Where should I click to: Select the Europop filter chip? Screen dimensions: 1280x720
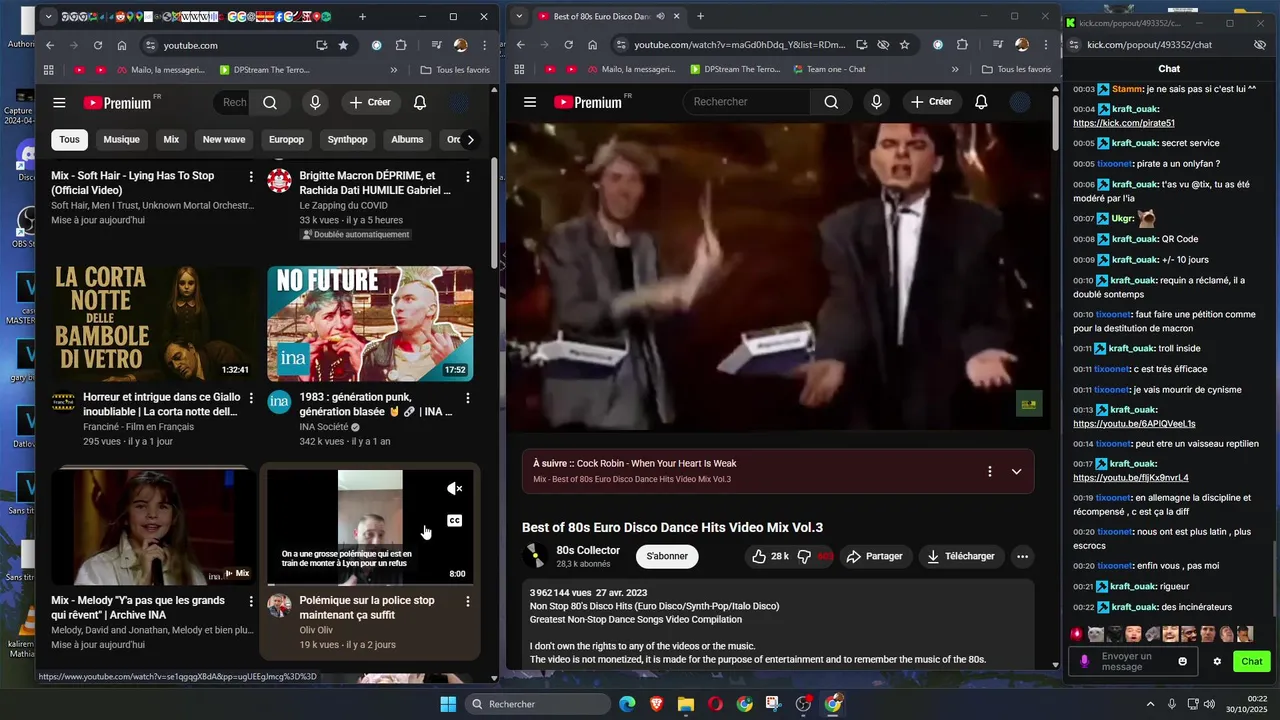286,140
